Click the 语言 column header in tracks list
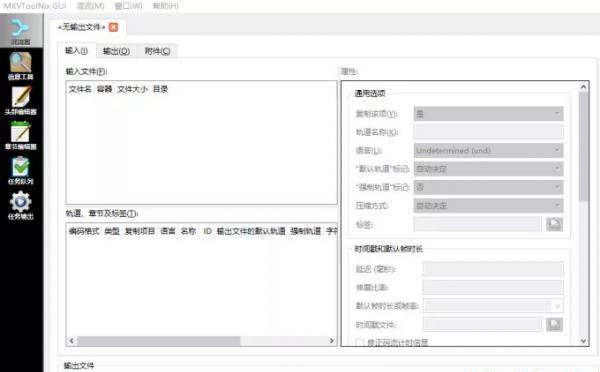 coord(168,231)
